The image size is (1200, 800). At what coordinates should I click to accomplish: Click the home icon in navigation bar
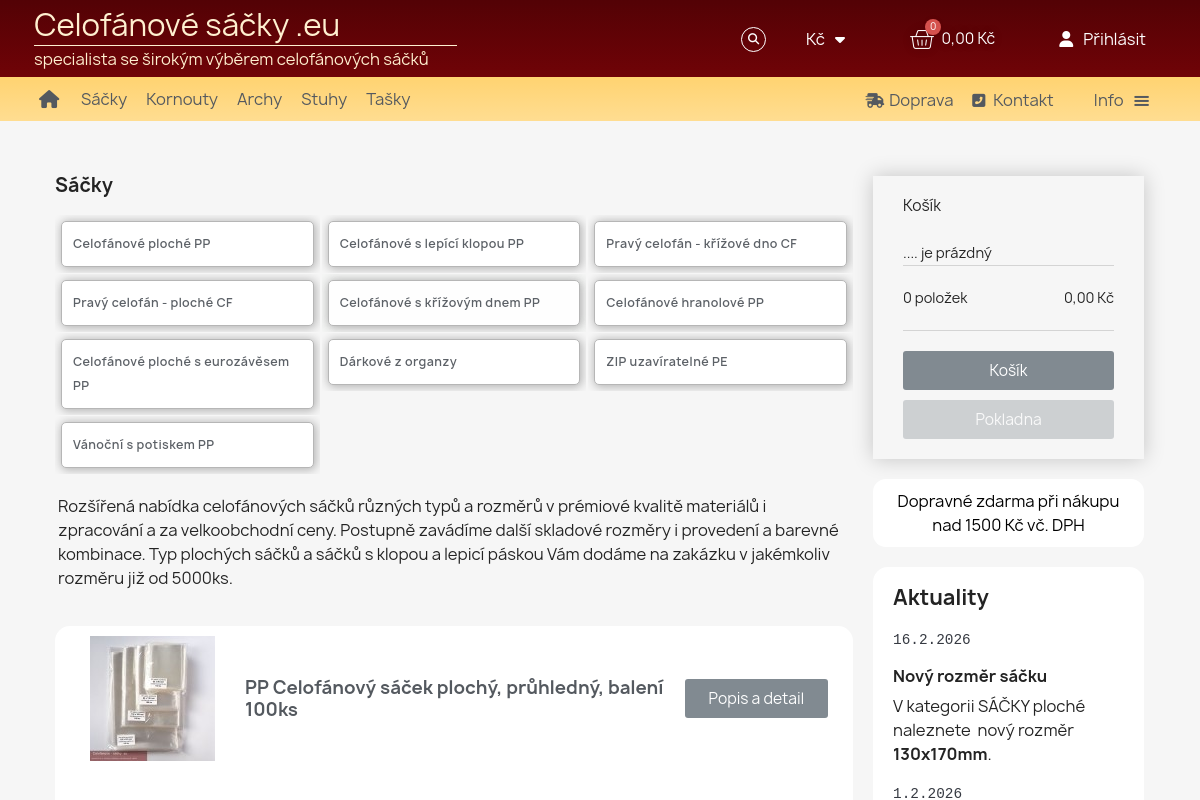click(x=49, y=99)
